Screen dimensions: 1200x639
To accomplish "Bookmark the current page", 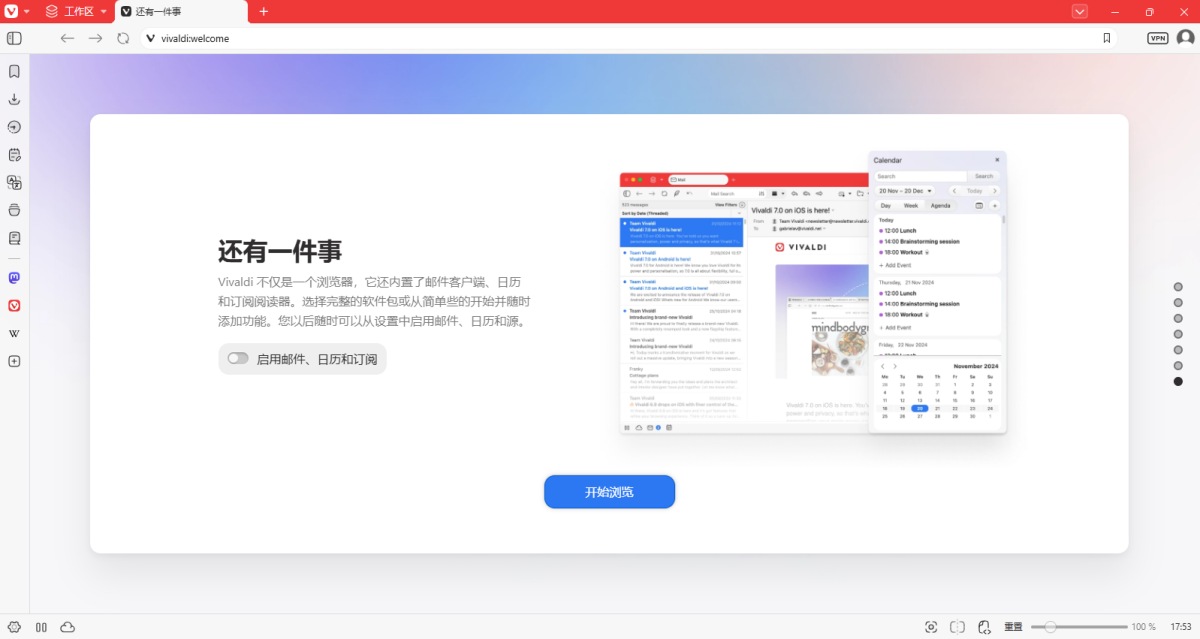I will pyautogui.click(x=1106, y=38).
